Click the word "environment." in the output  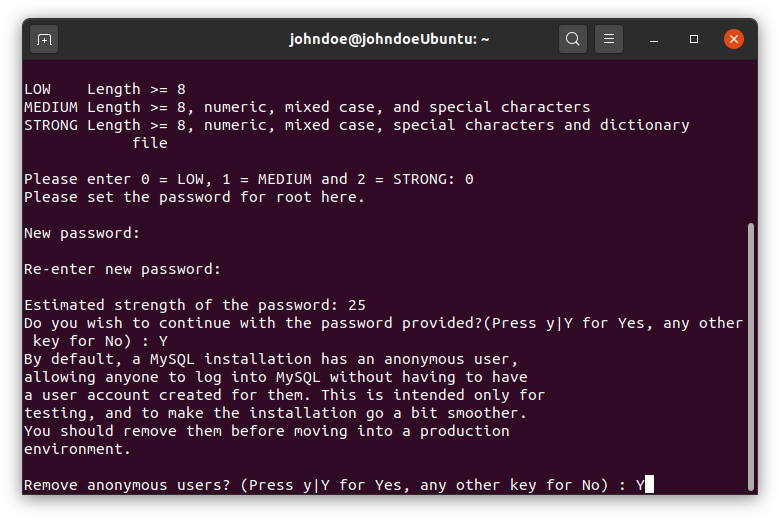[77, 449]
